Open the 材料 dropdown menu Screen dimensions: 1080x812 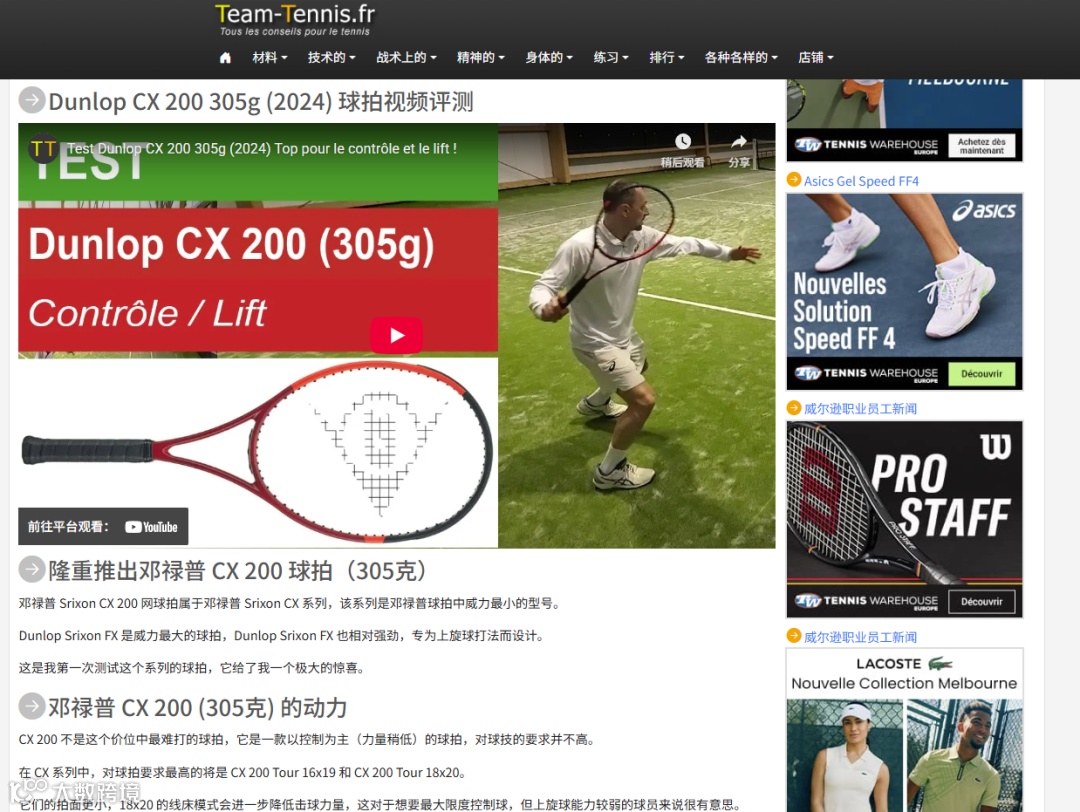269,58
